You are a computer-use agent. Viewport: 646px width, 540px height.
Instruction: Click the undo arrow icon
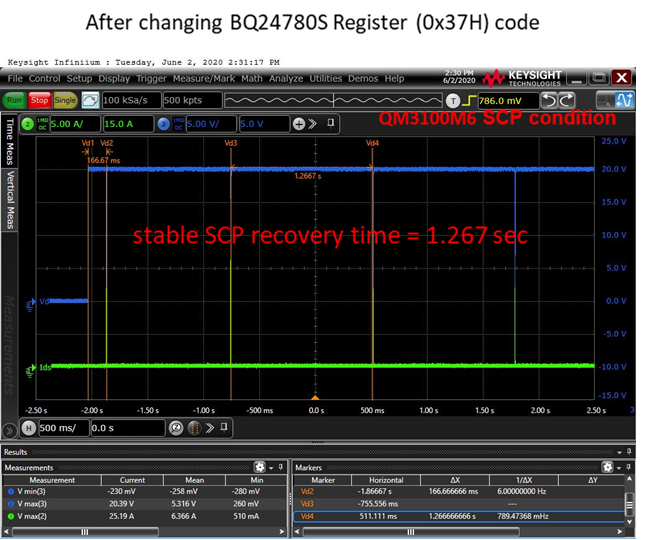point(549,101)
